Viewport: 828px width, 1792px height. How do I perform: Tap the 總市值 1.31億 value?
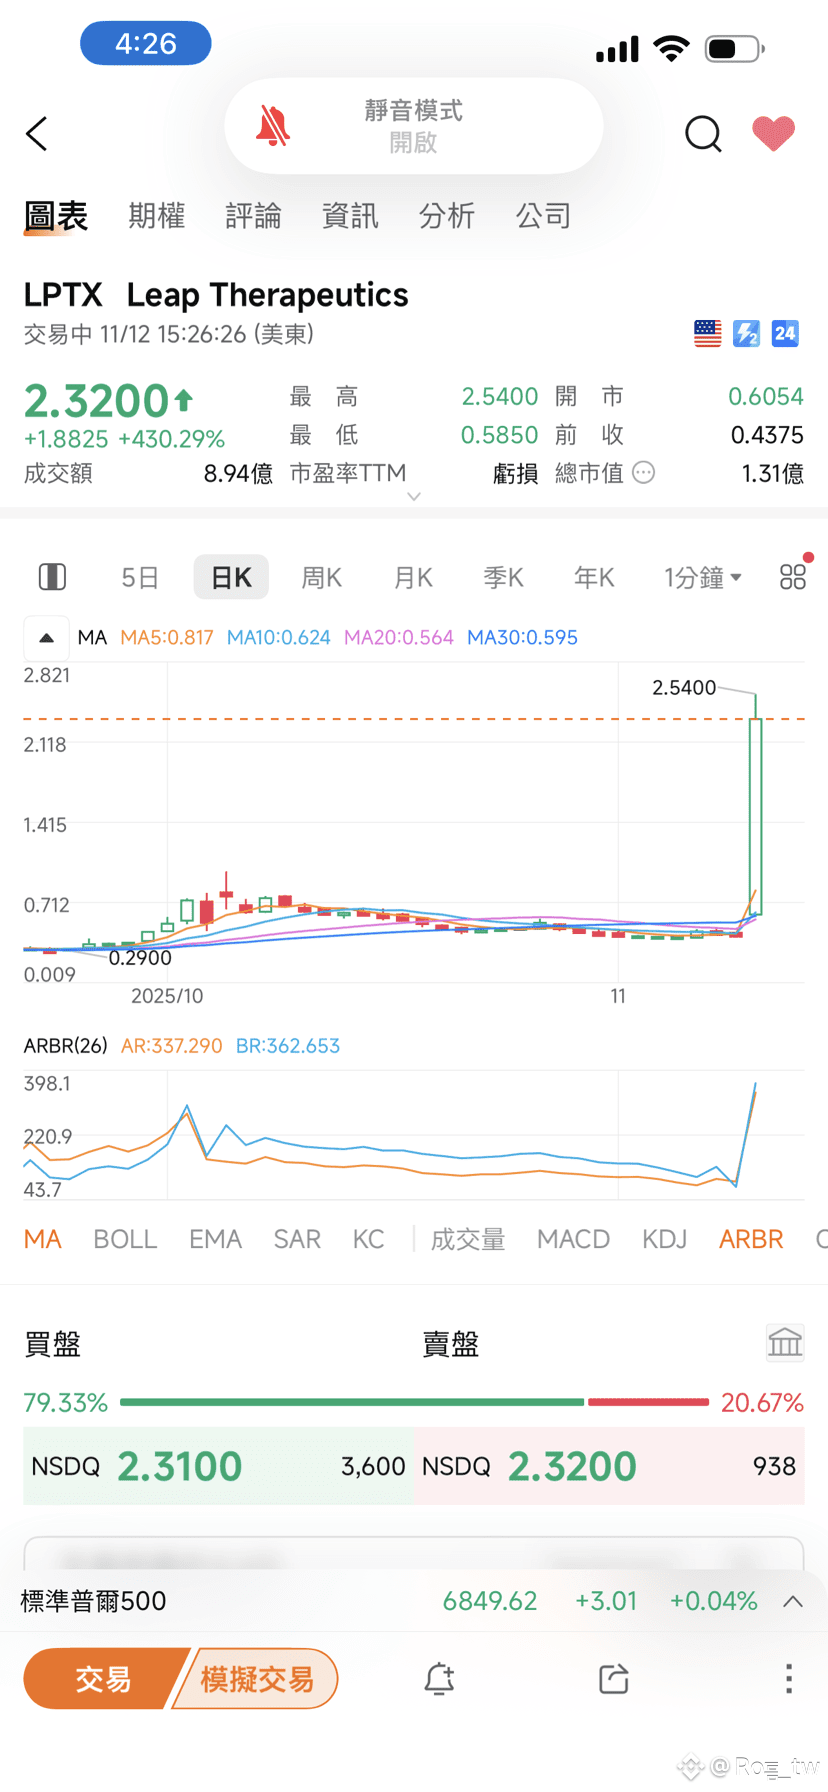pyautogui.click(x=680, y=473)
